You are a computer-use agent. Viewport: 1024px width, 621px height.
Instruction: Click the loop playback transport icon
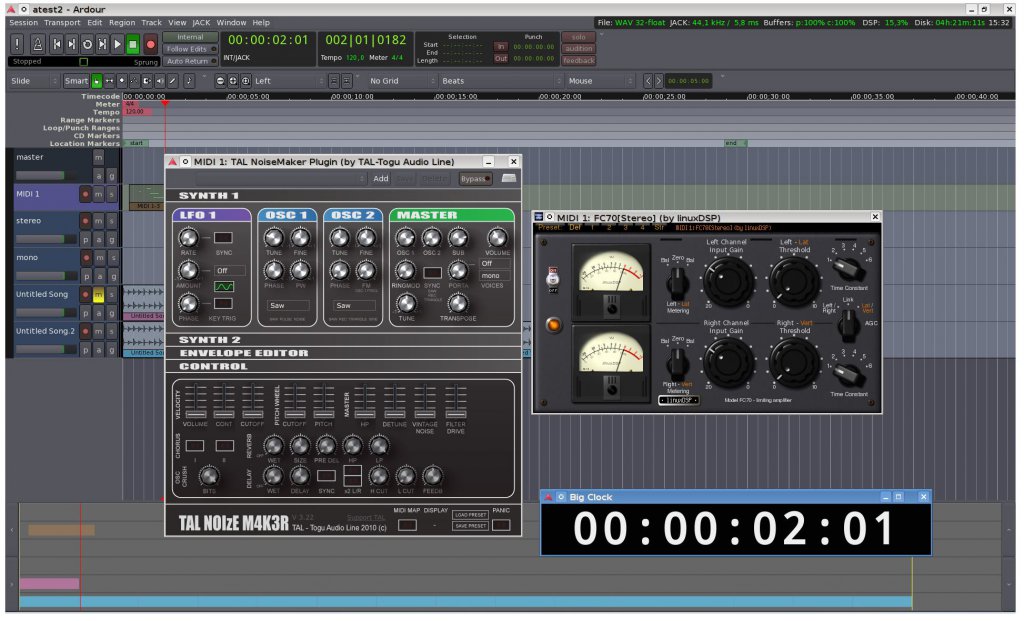click(x=87, y=44)
